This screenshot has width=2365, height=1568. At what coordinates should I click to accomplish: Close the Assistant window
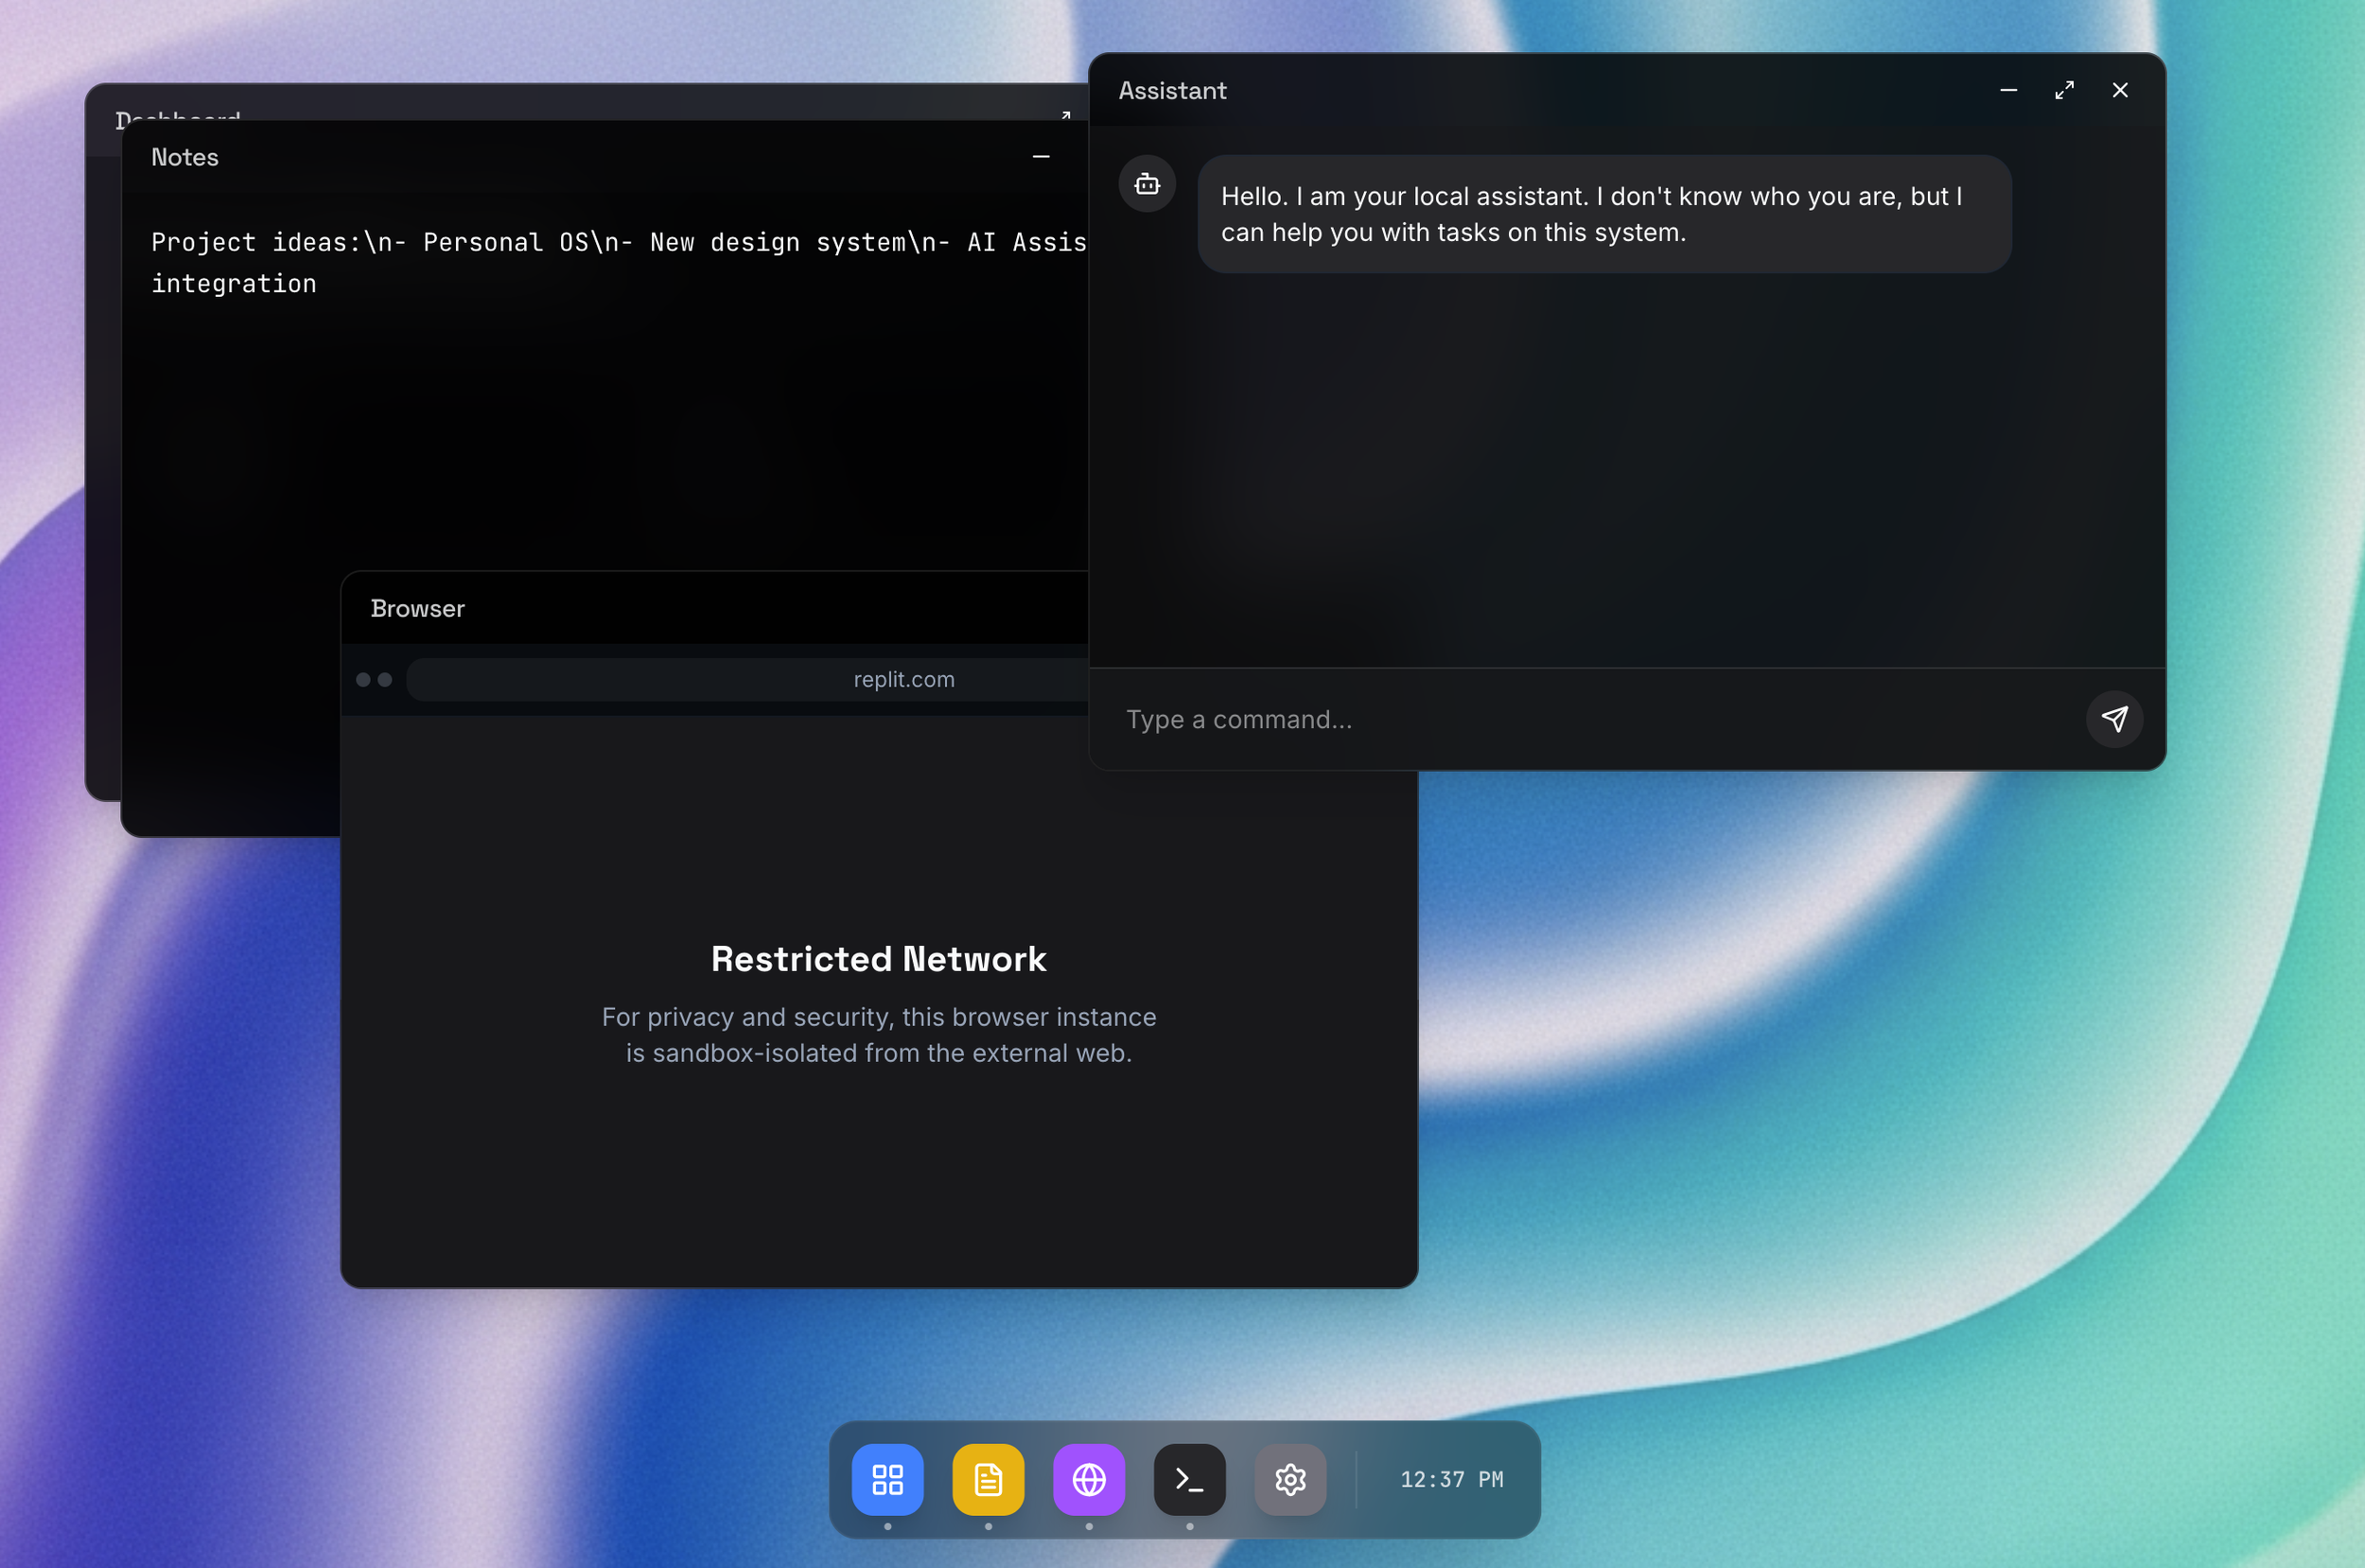(2119, 90)
